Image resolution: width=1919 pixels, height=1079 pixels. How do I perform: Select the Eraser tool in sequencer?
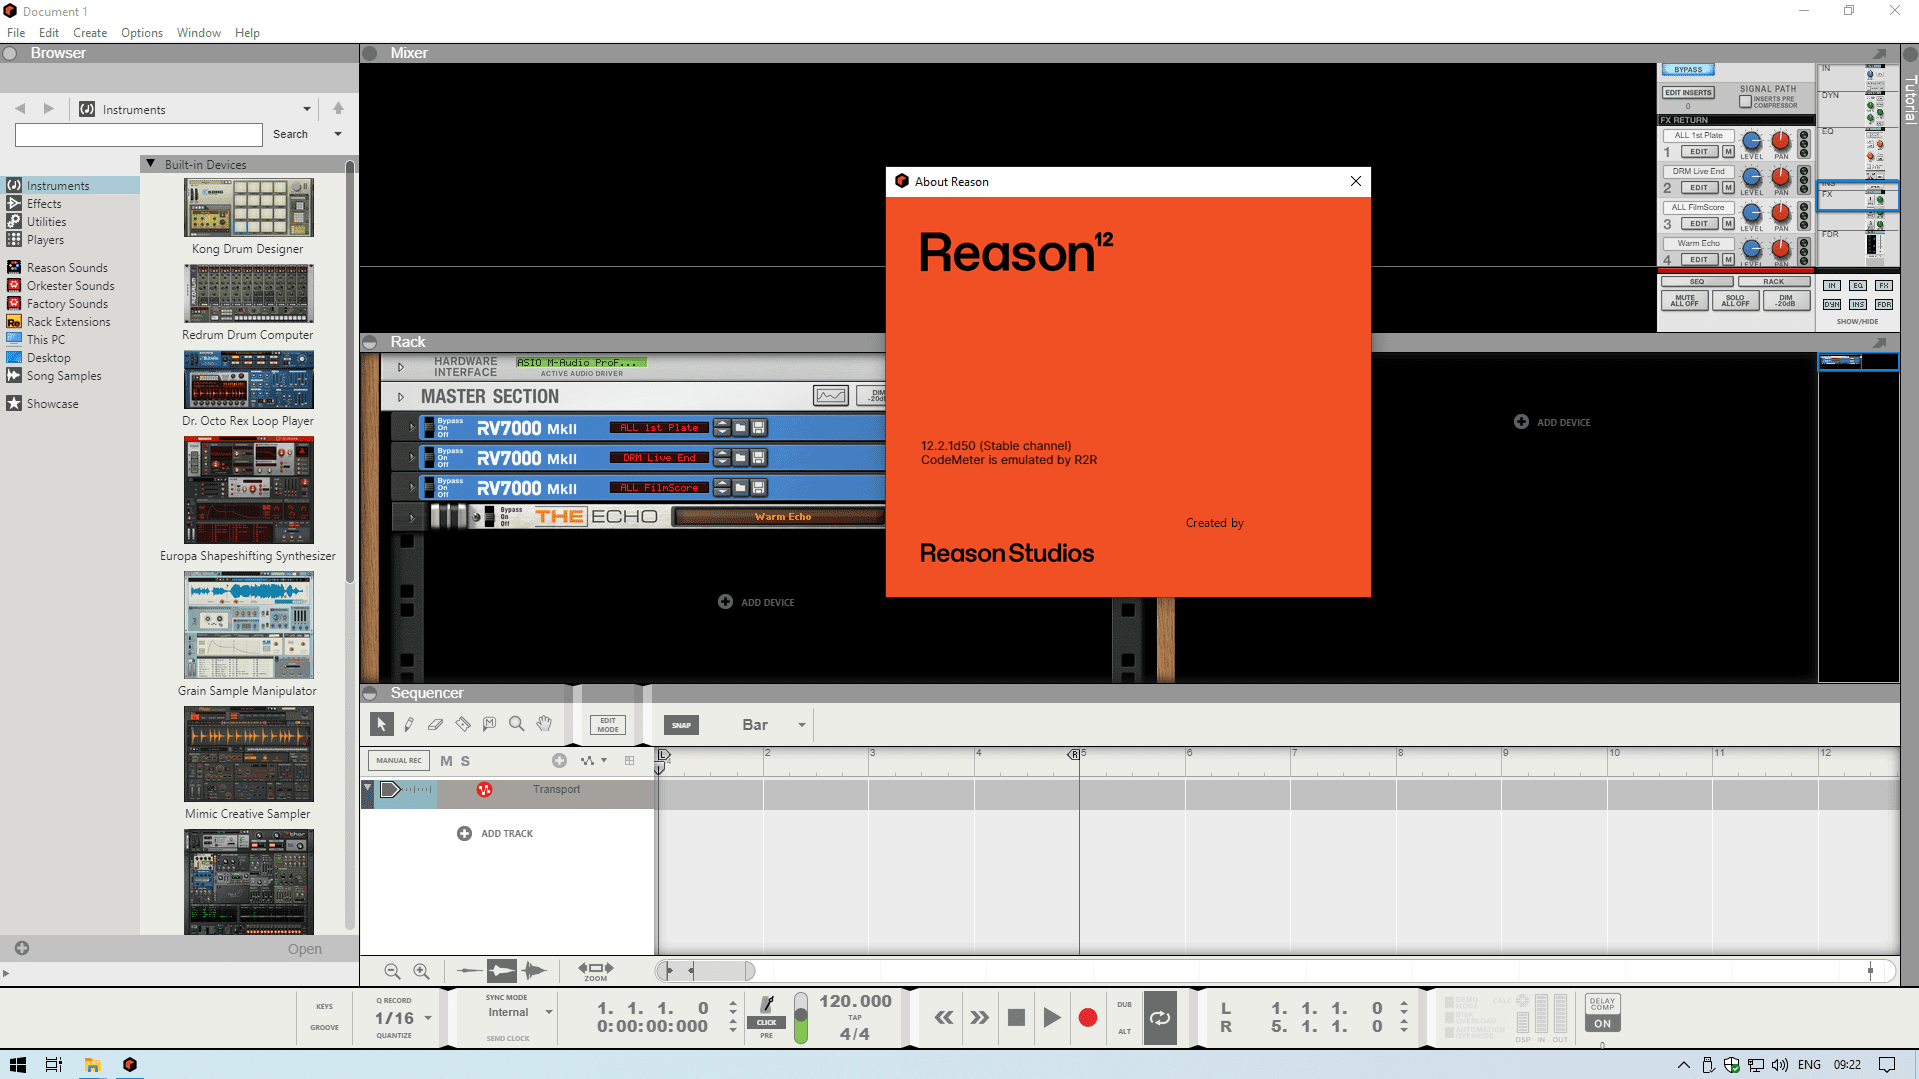pos(435,724)
